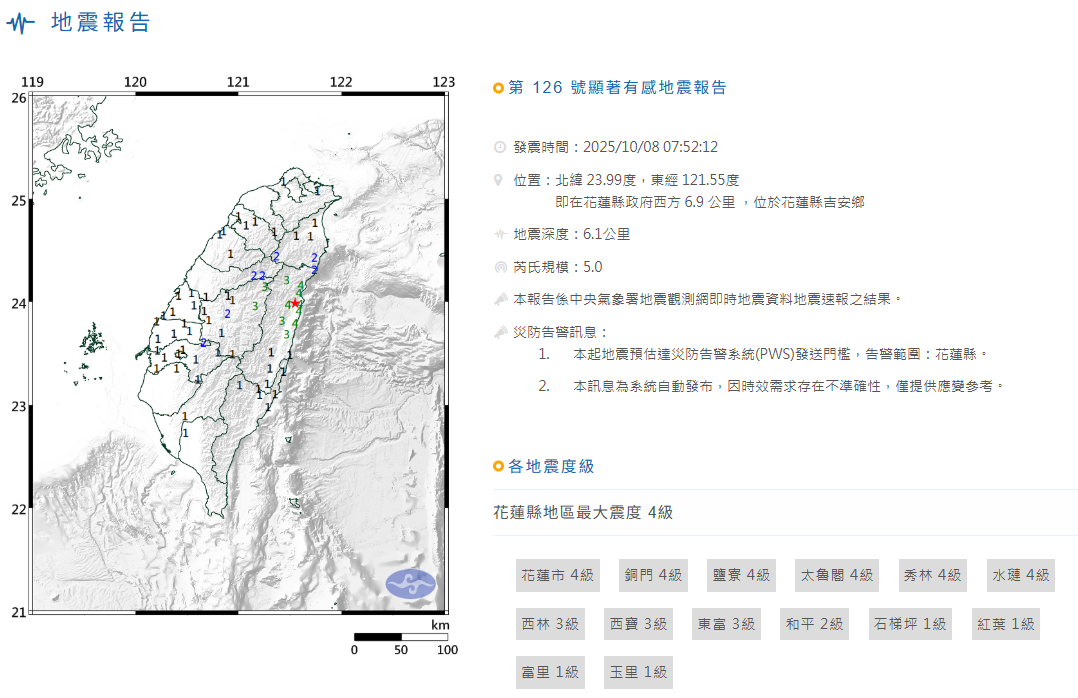Open the 太魯閣 4級 station tag

click(836, 575)
